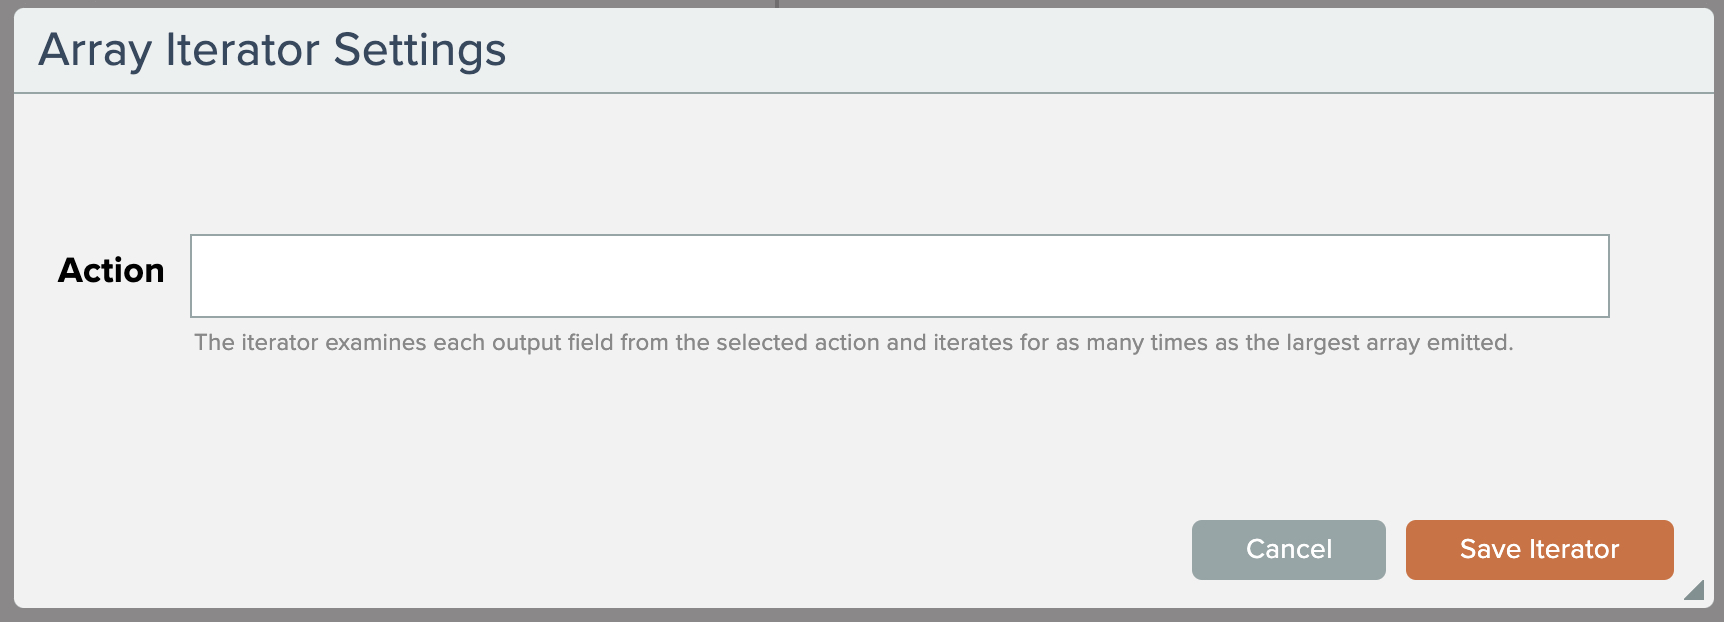Save the iterator settings

[x=1539, y=549]
